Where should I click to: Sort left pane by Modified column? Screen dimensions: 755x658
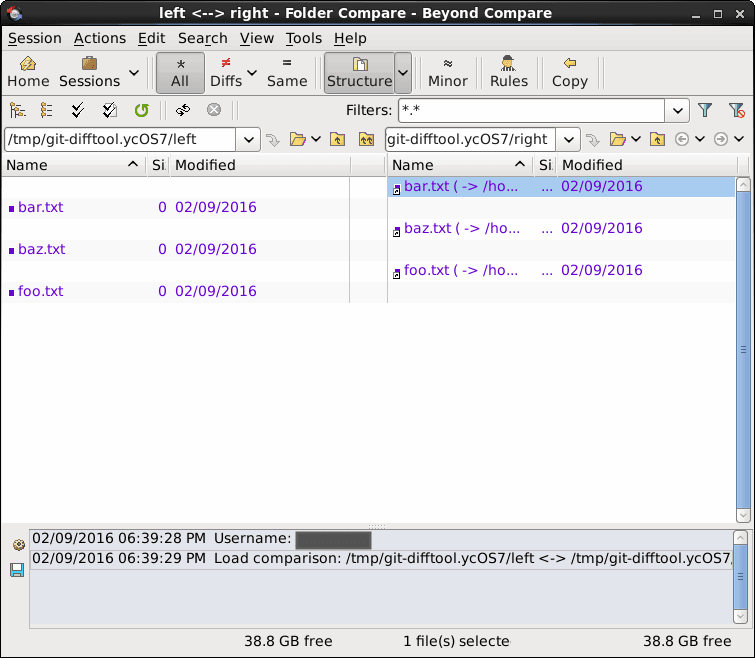point(260,165)
